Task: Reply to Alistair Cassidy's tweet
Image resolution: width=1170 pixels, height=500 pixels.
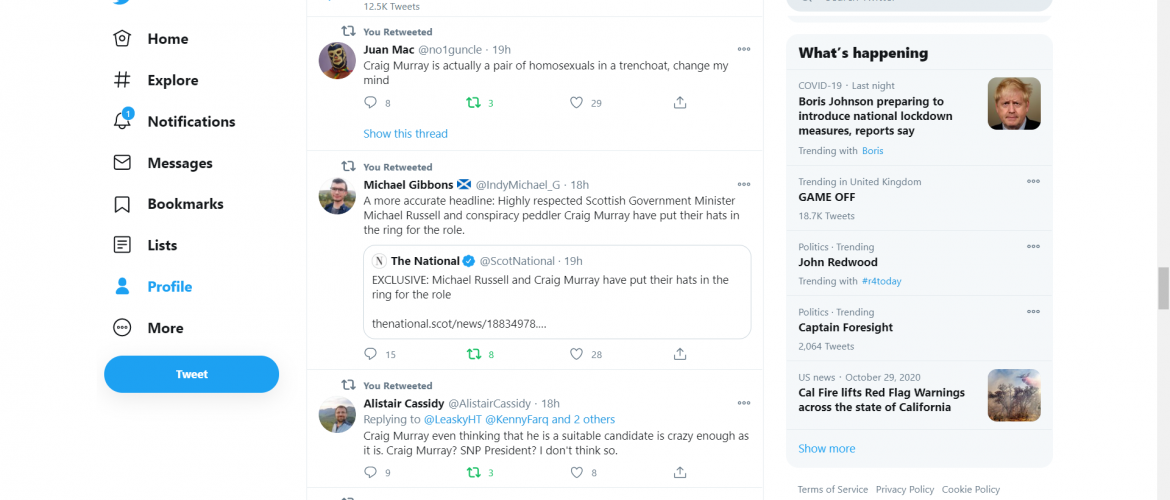Action: [371, 472]
